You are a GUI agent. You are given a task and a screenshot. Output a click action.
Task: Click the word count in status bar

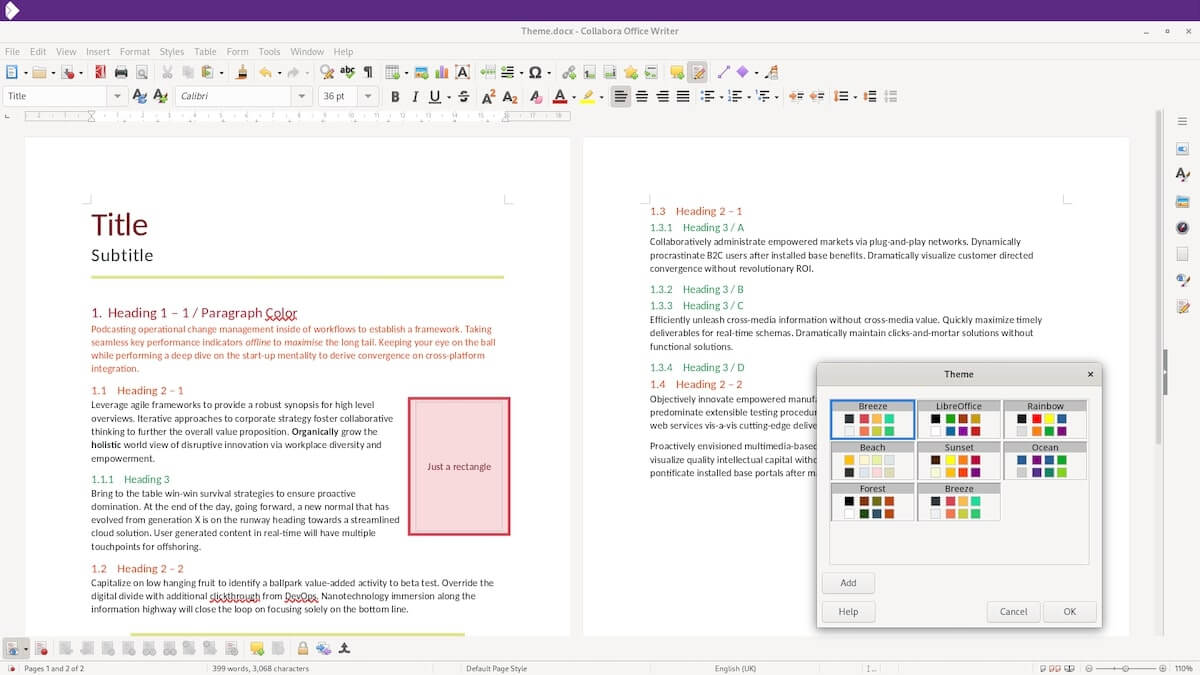(260, 668)
